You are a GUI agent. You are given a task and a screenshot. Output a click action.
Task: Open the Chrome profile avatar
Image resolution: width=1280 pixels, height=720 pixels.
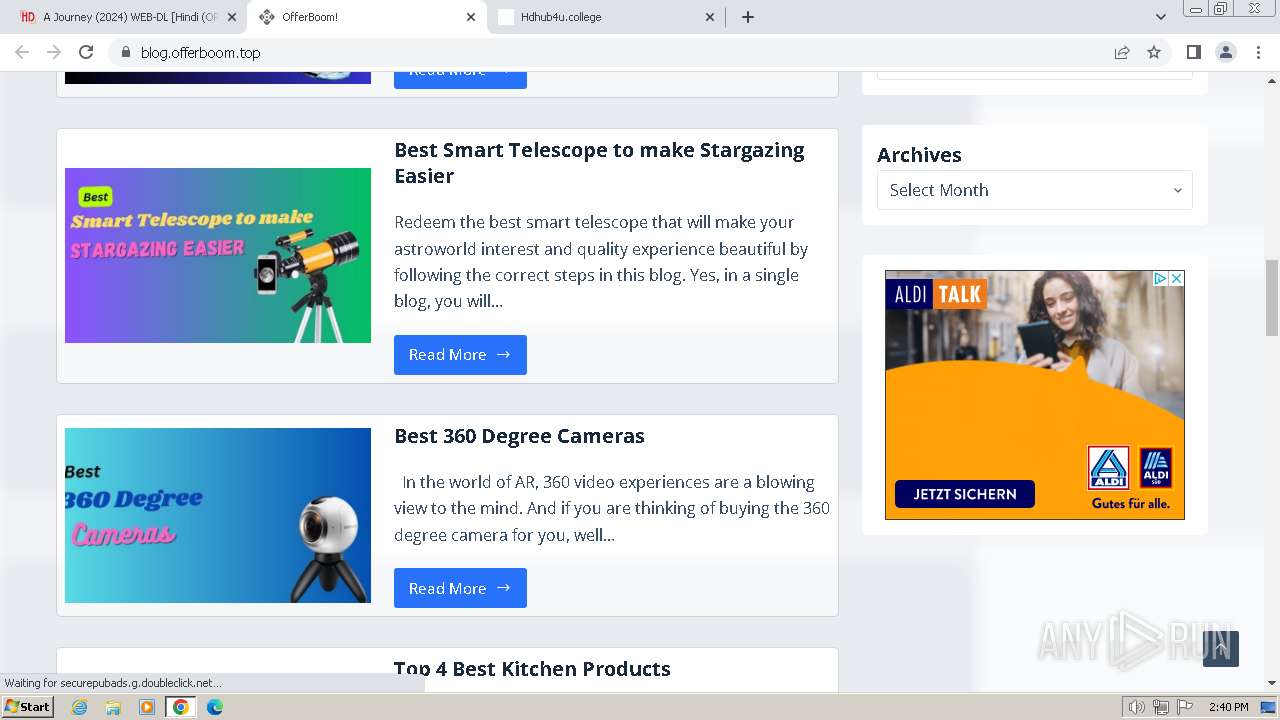1226,52
